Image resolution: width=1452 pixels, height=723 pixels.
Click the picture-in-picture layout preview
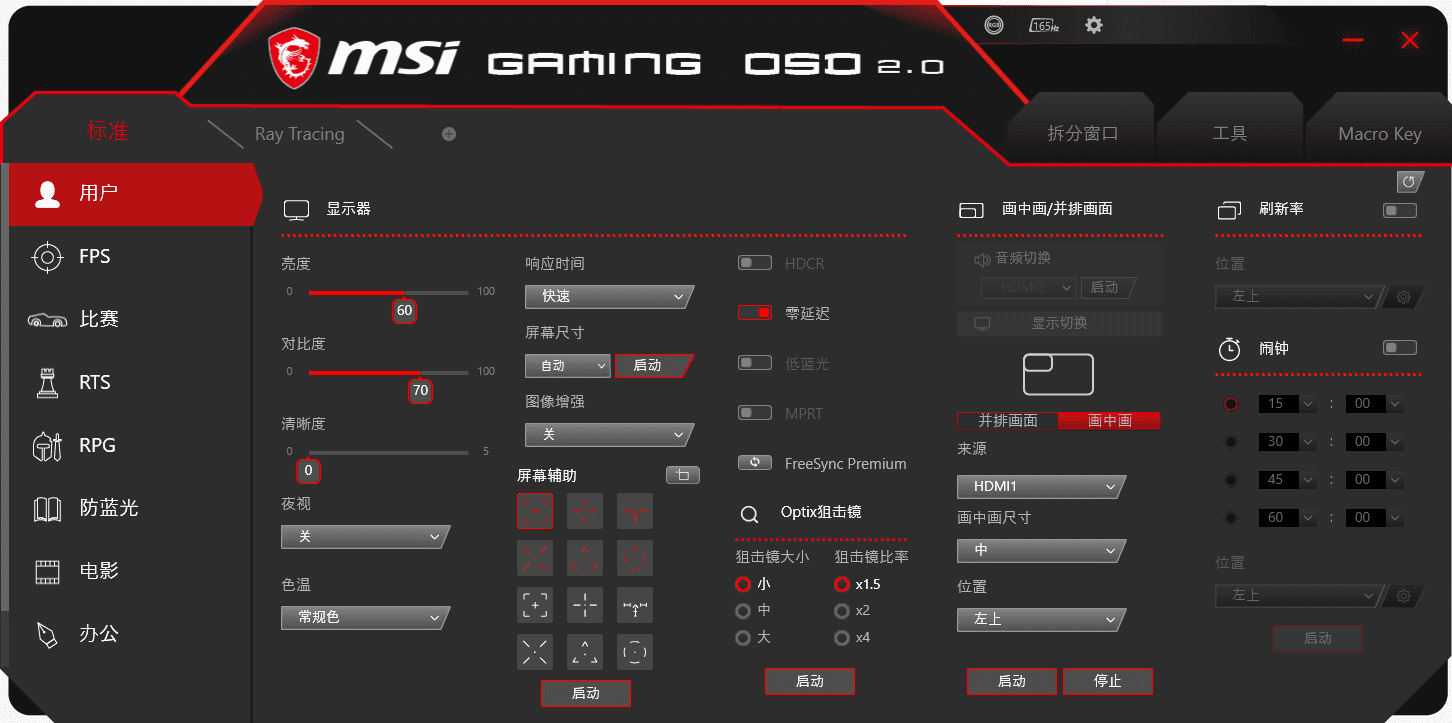[1058, 374]
